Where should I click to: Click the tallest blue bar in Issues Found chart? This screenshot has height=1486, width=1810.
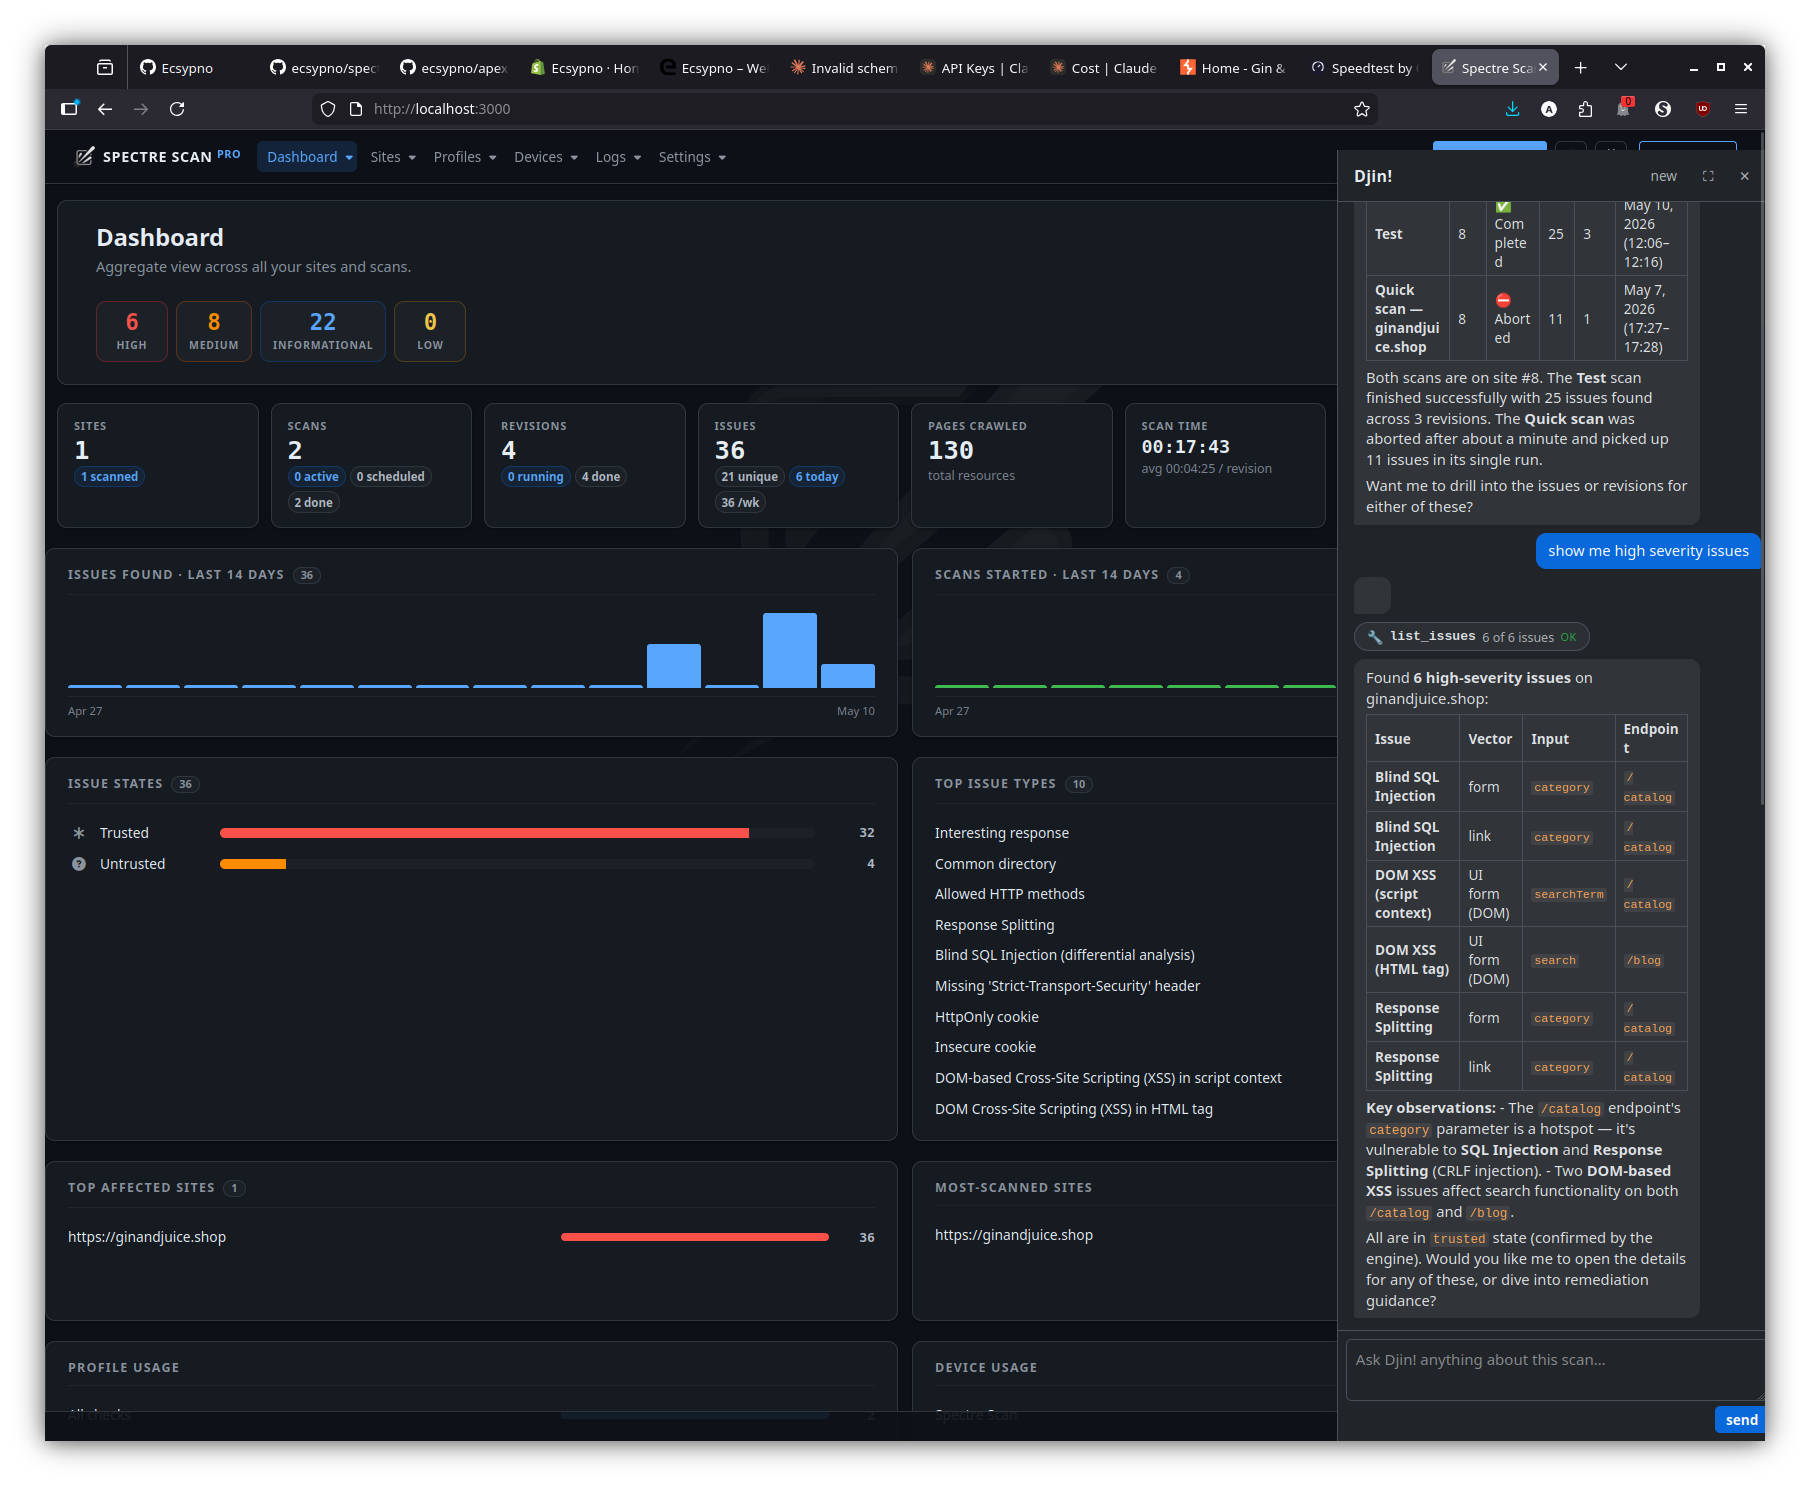(x=790, y=650)
